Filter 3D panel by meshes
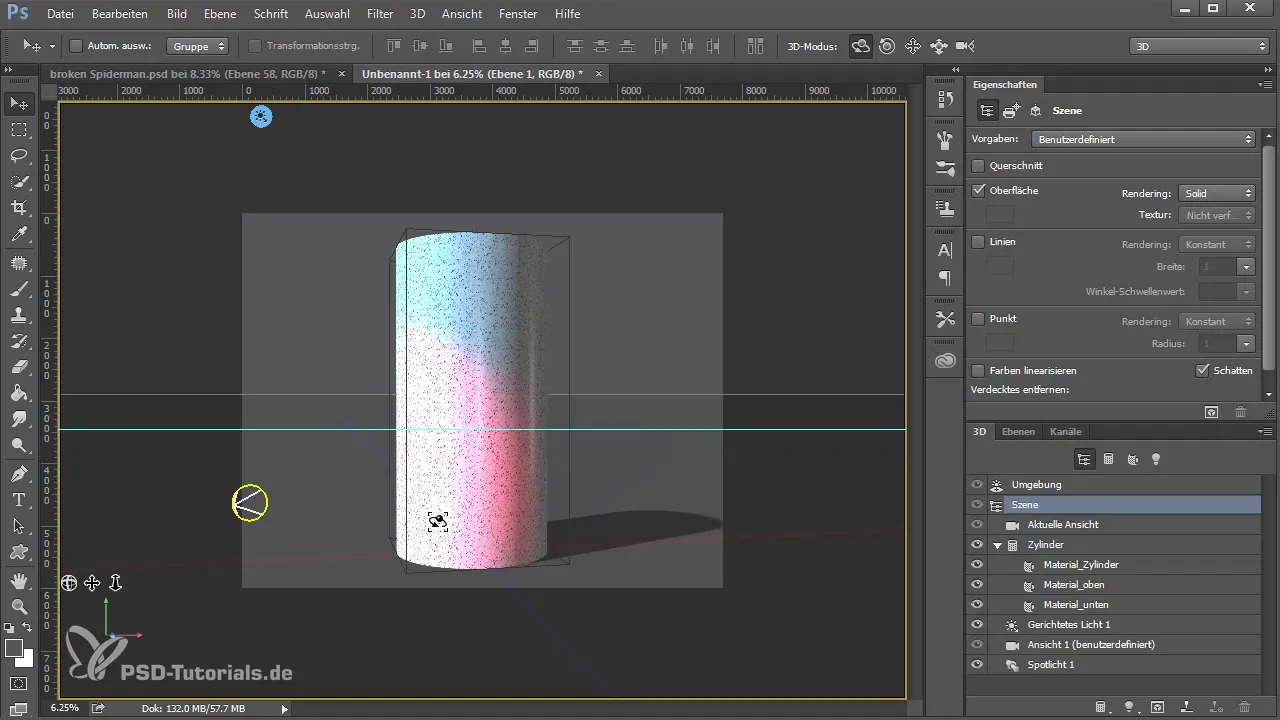Viewport: 1280px width, 720px height. [1108, 459]
